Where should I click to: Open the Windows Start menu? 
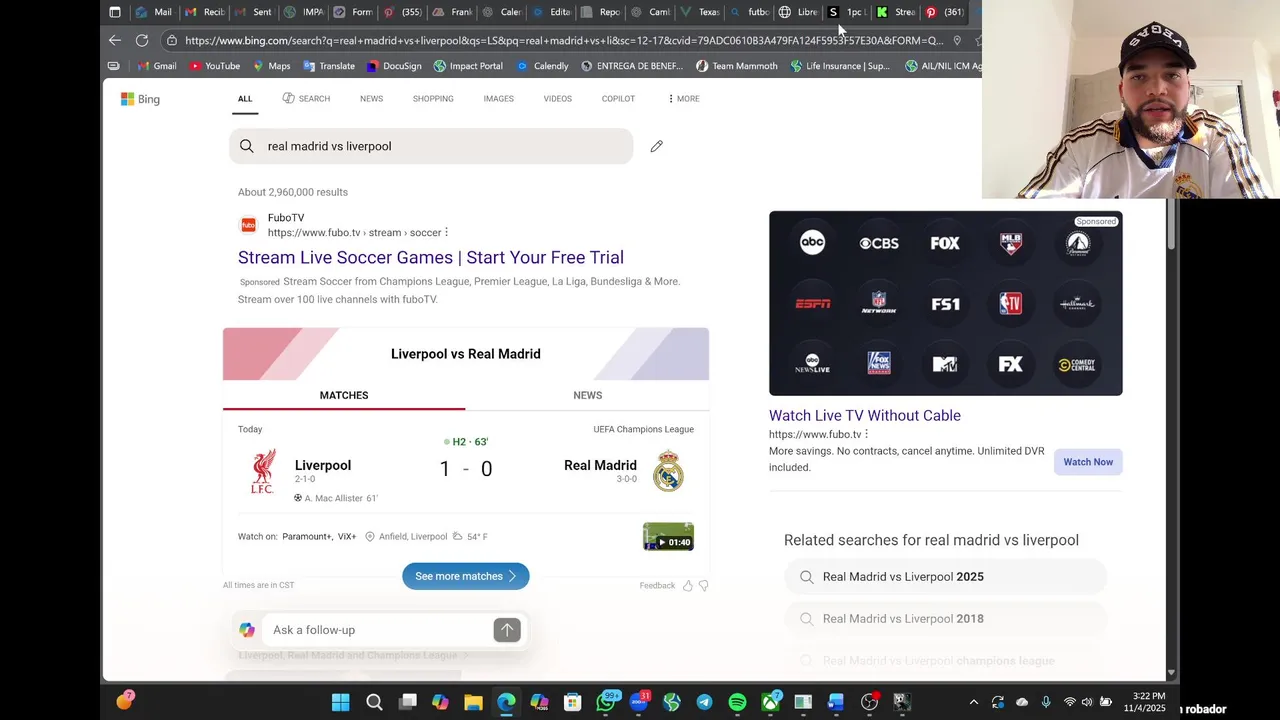(x=341, y=702)
